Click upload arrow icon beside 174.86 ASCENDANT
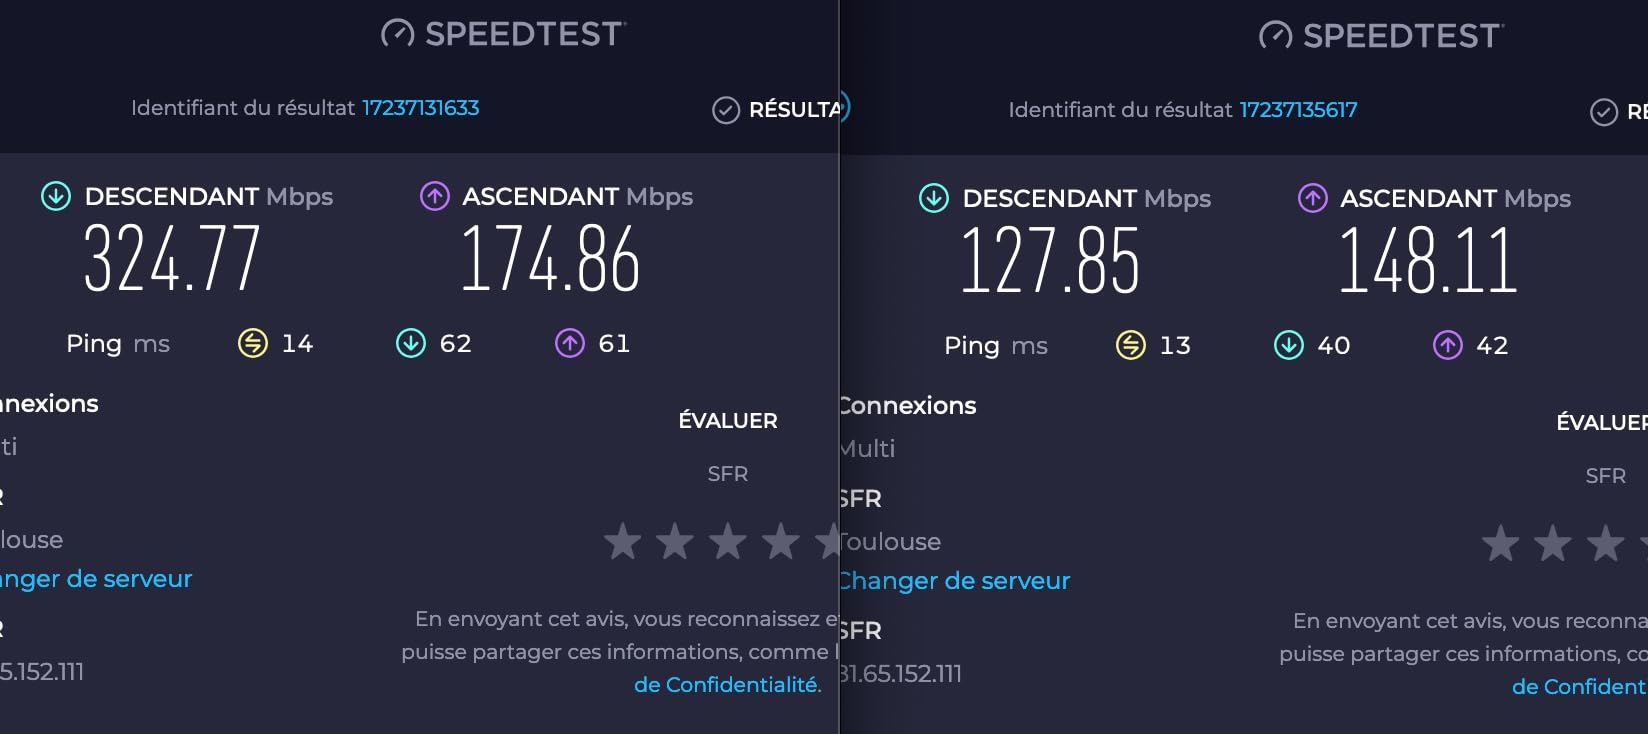 (434, 196)
